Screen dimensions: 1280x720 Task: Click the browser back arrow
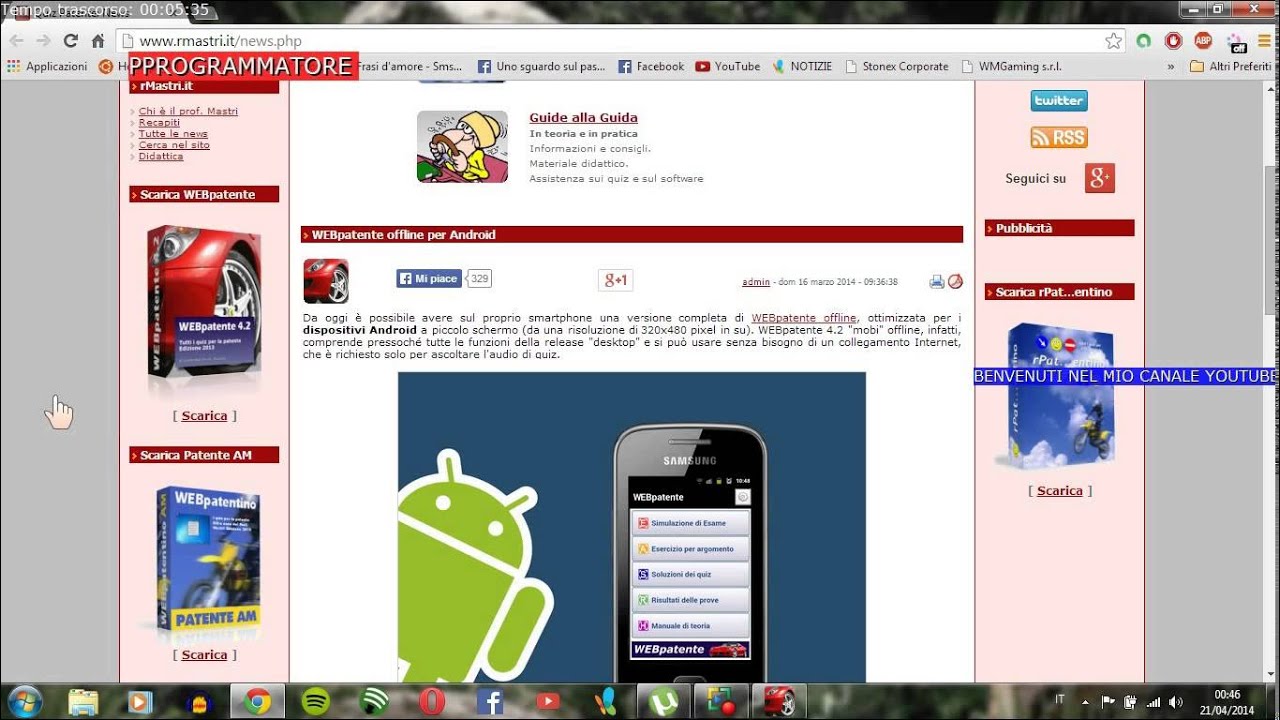[16, 41]
